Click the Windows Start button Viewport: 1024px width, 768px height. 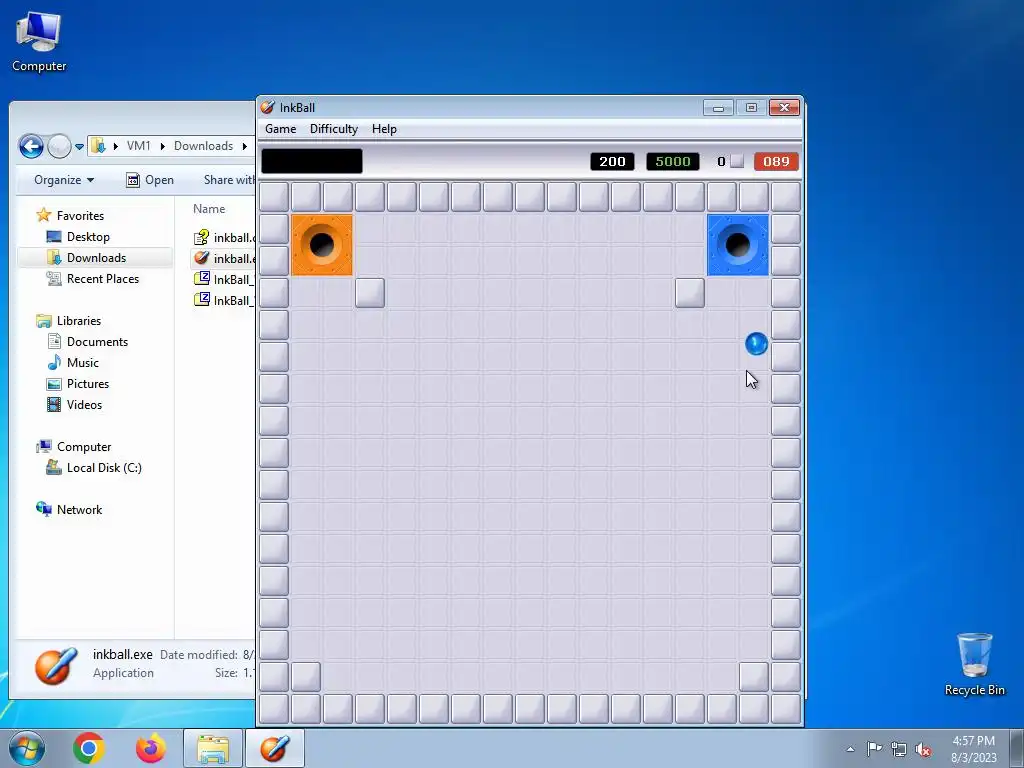pyautogui.click(x=26, y=748)
